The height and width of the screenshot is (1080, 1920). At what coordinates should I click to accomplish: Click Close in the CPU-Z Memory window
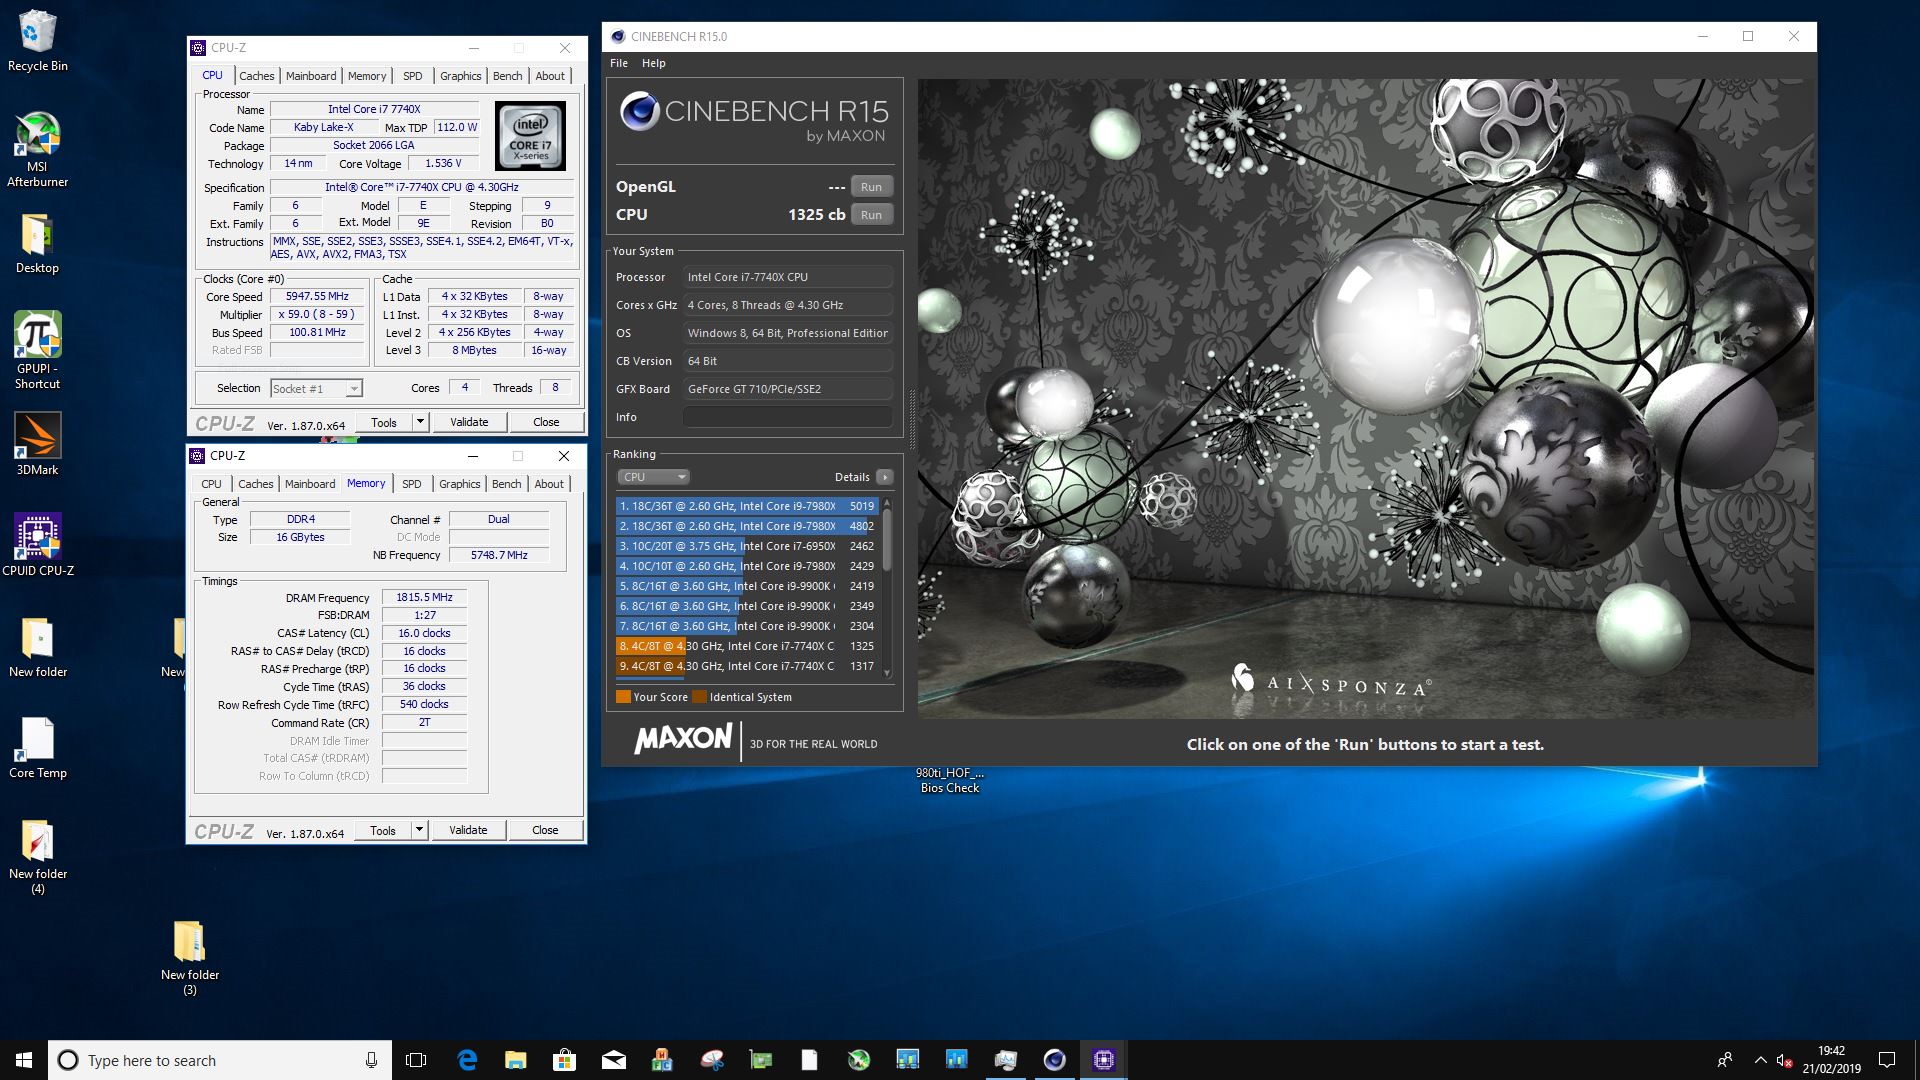(545, 830)
